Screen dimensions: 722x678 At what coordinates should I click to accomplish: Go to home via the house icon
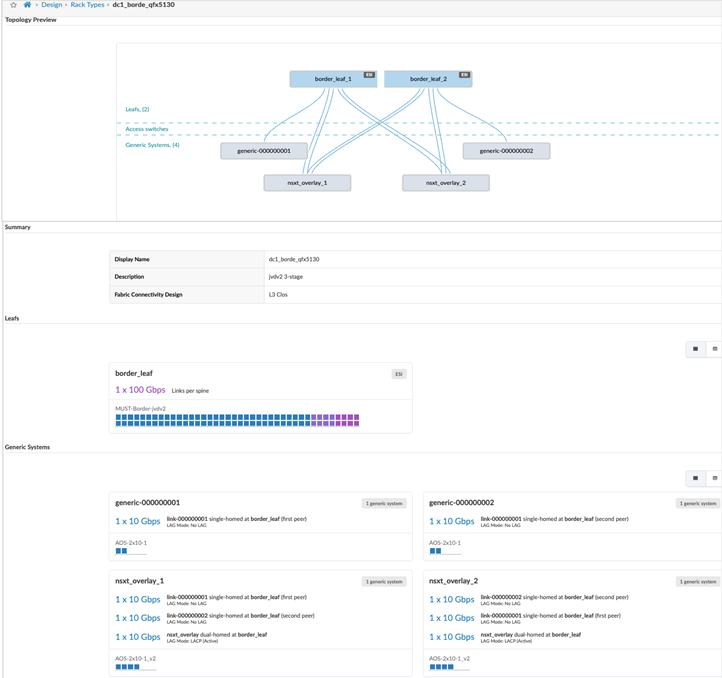27,5
